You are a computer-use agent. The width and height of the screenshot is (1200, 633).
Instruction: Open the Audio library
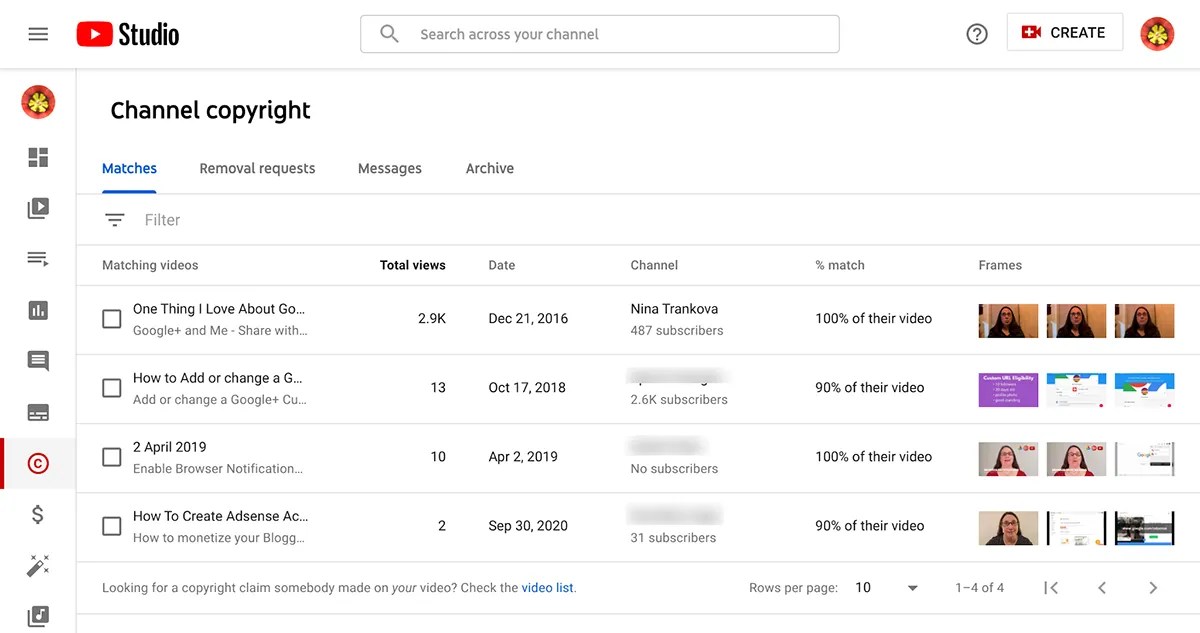37,616
